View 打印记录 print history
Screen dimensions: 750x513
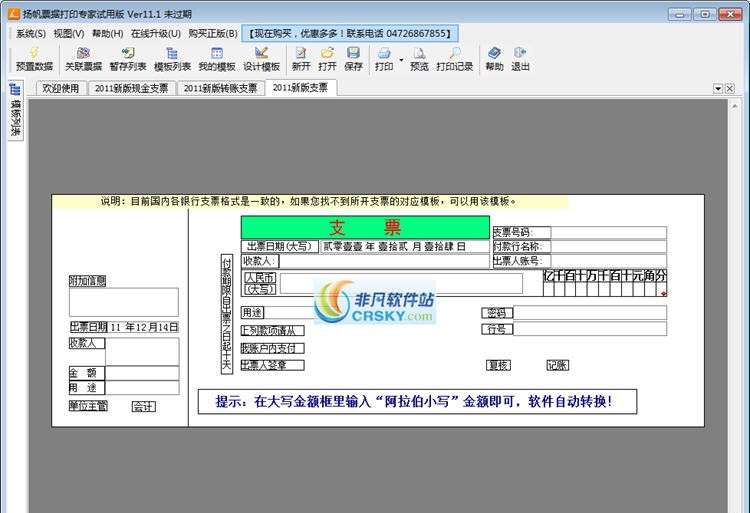pyautogui.click(x=454, y=59)
